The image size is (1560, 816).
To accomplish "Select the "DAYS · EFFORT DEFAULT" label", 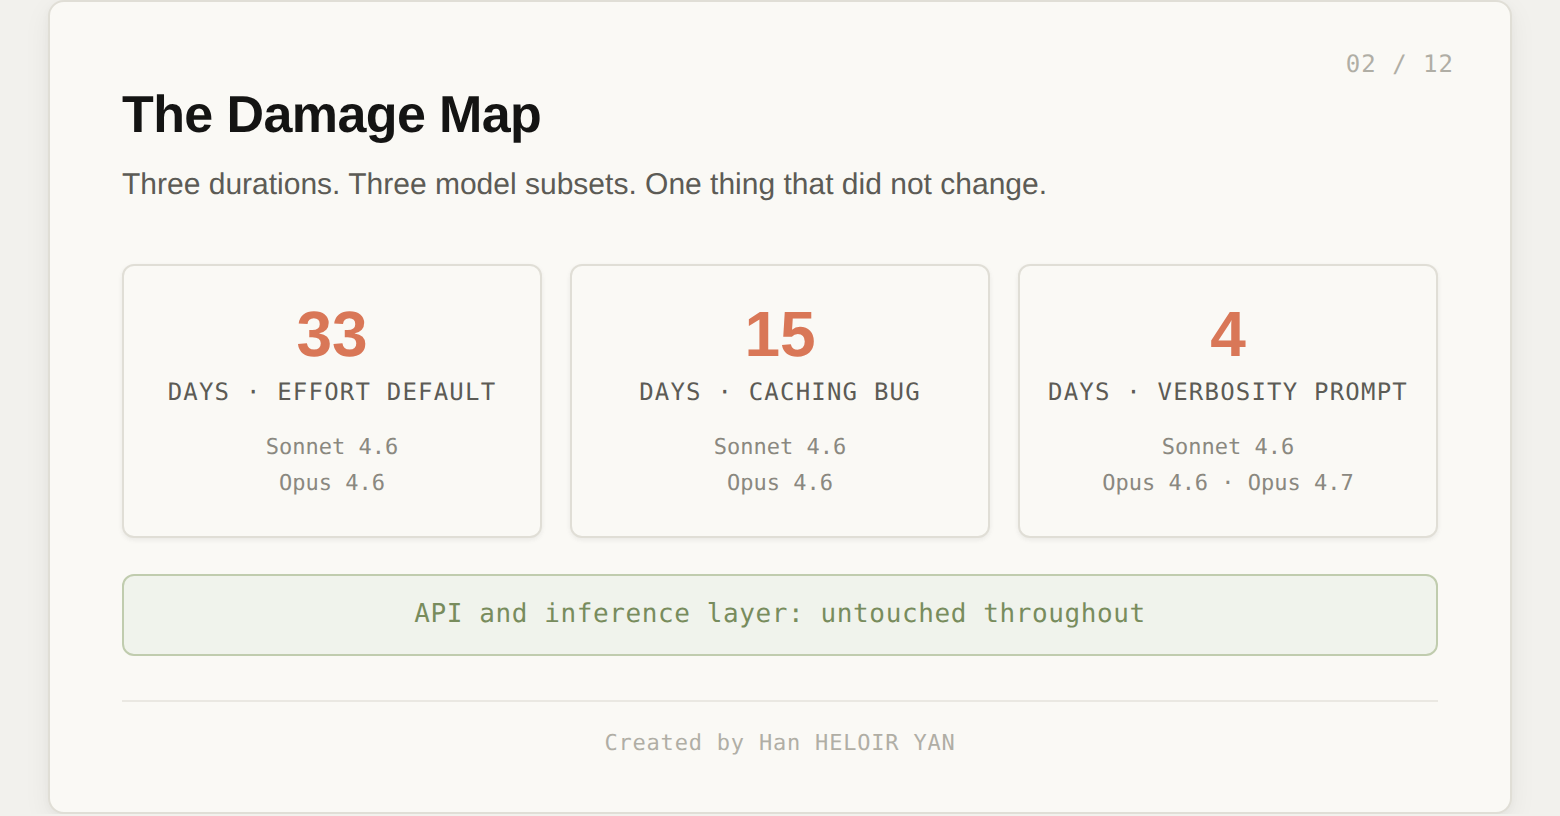I will click(332, 392).
